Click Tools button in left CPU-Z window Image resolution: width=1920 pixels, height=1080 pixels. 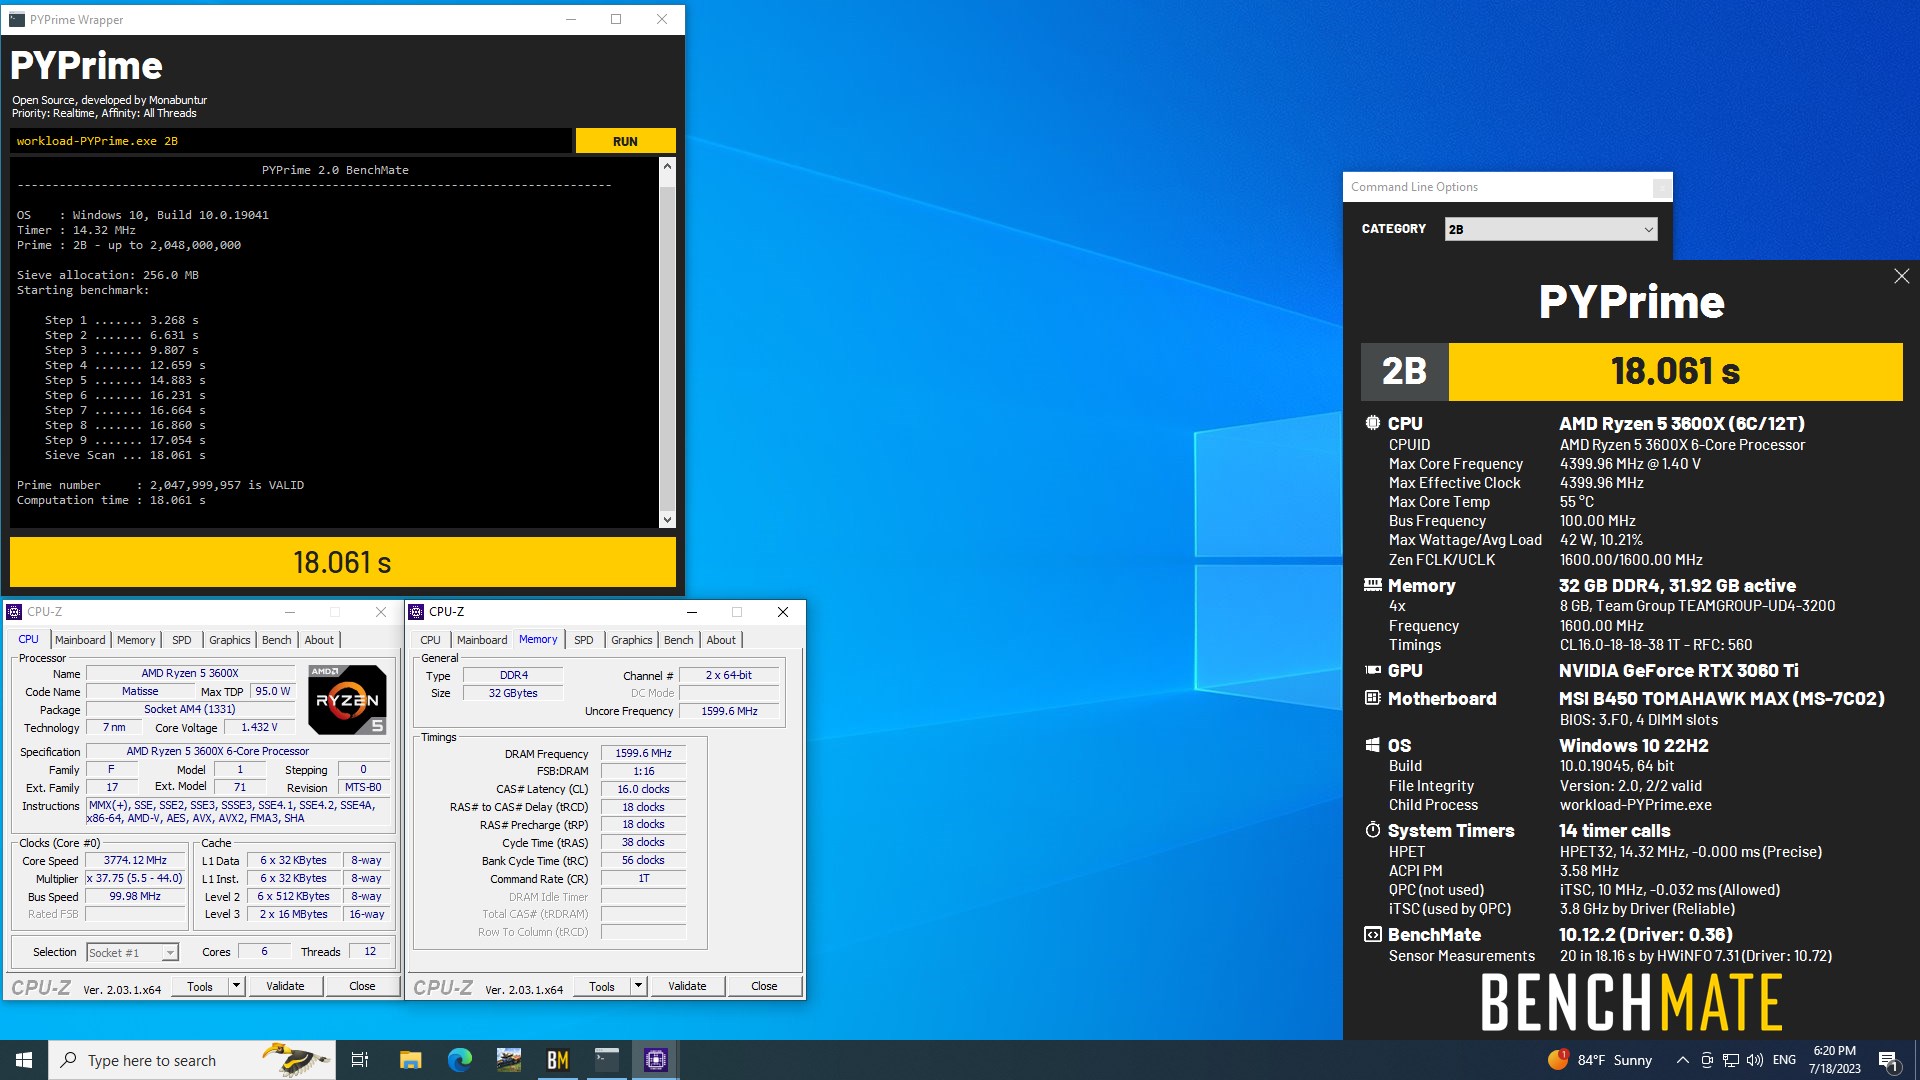pos(200,986)
